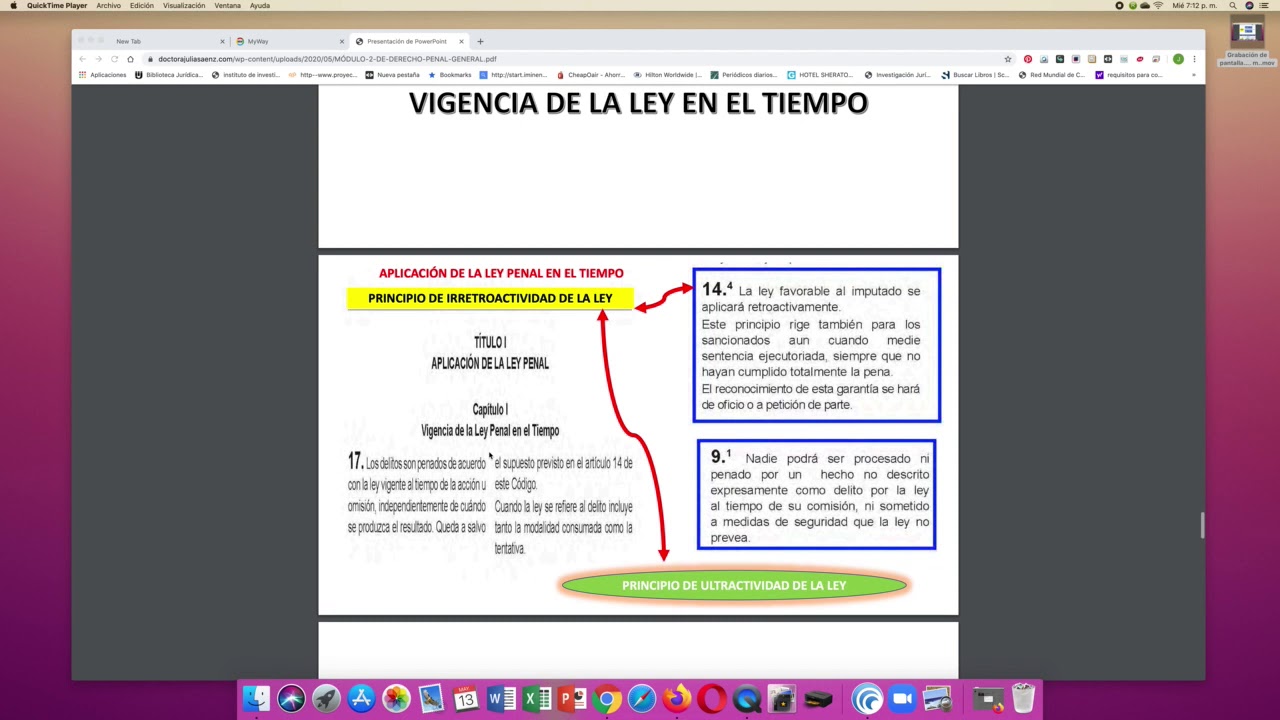
Task: Open Wi-Fi status menu
Action: tap(1158, 6)
